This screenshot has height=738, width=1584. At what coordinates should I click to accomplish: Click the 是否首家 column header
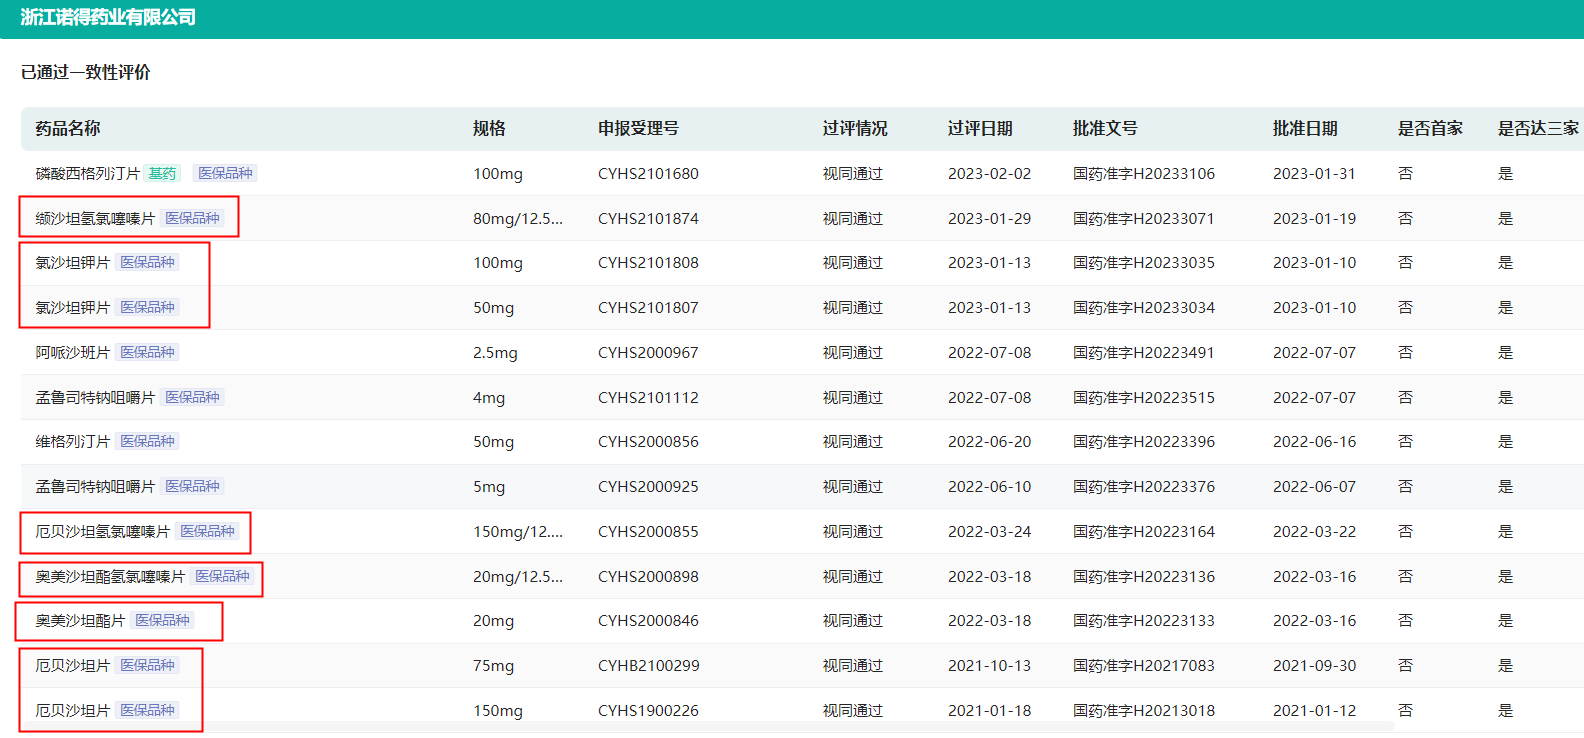pos(1430,129)
